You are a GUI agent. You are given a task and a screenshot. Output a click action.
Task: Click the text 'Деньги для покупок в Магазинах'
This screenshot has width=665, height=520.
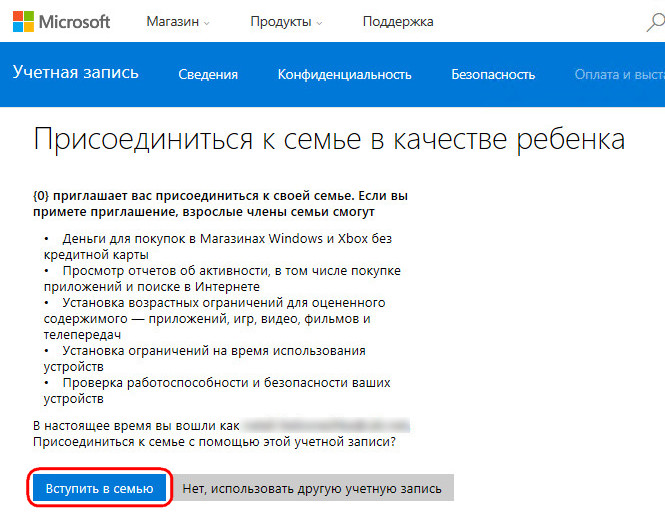164,239
